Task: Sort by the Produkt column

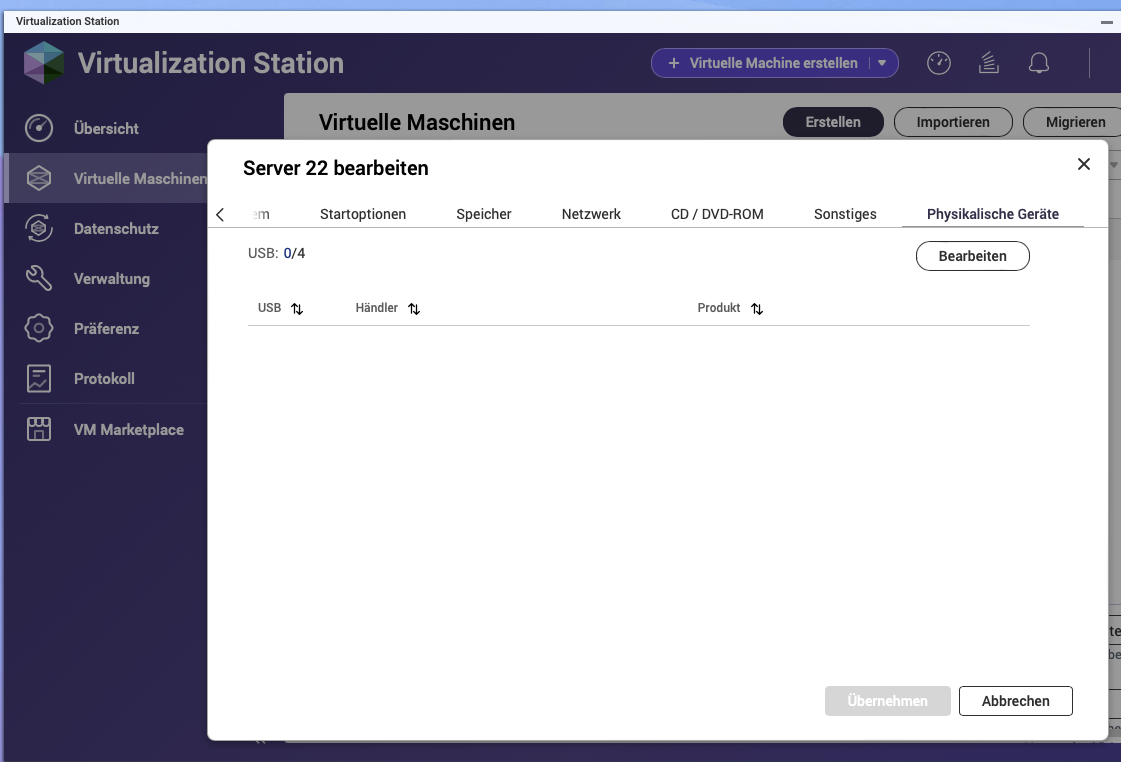Action: (x=757, y=309)
